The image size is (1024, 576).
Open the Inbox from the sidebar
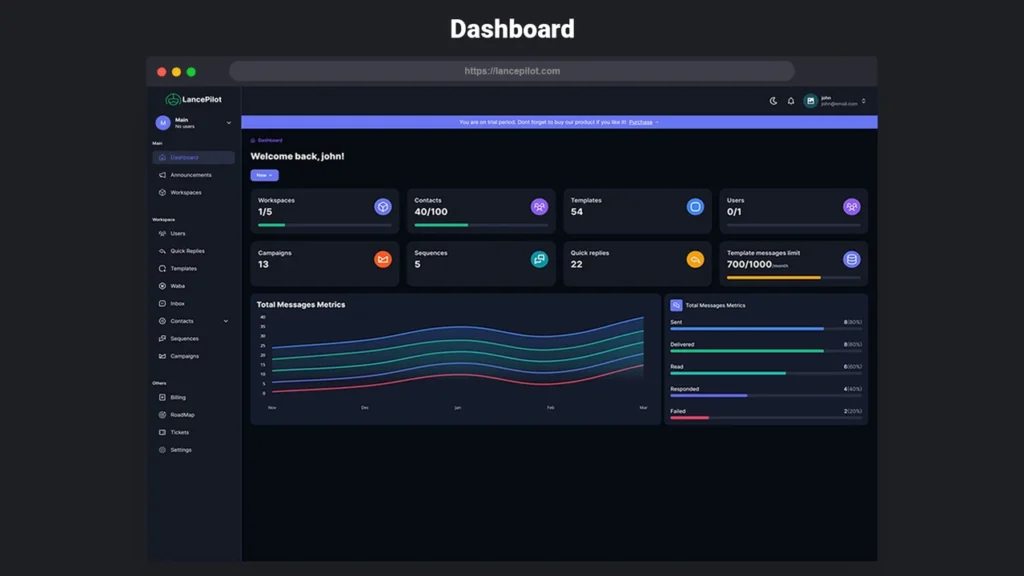tap(178, 304)
